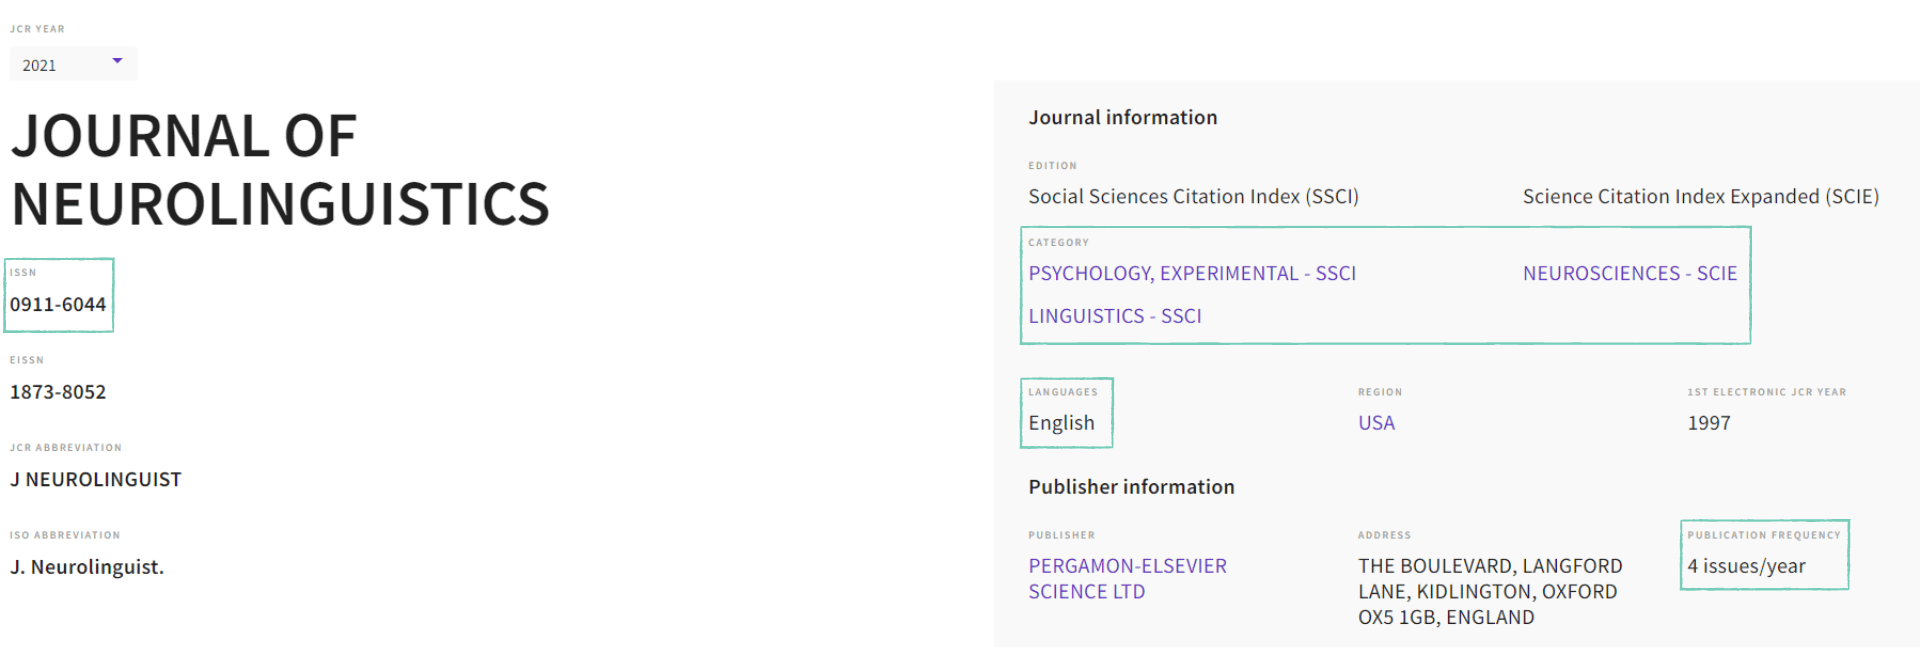Screen dimensions: 1920x650
Task: Click the J NEUROLINGUIST JCR abbreviation
Action: click(96, 480)
